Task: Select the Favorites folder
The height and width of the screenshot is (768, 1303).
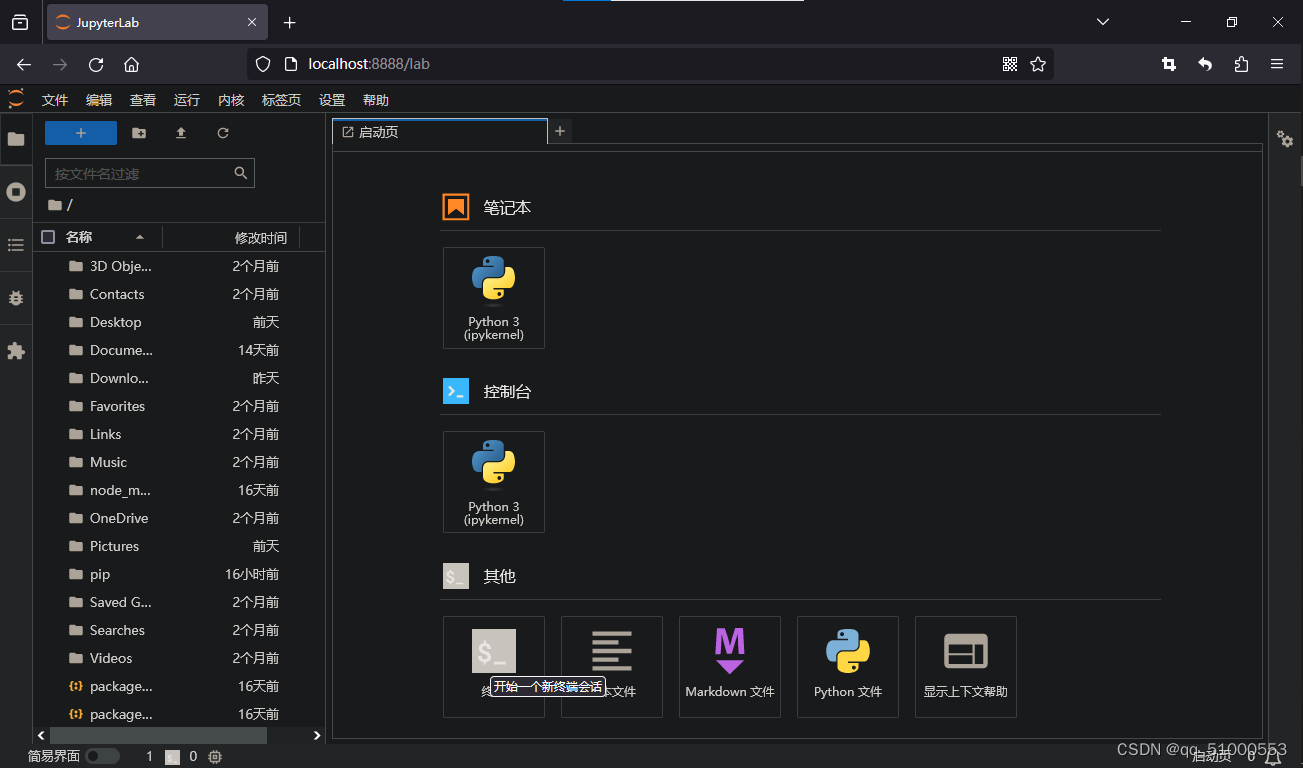Action: point(179,406)
